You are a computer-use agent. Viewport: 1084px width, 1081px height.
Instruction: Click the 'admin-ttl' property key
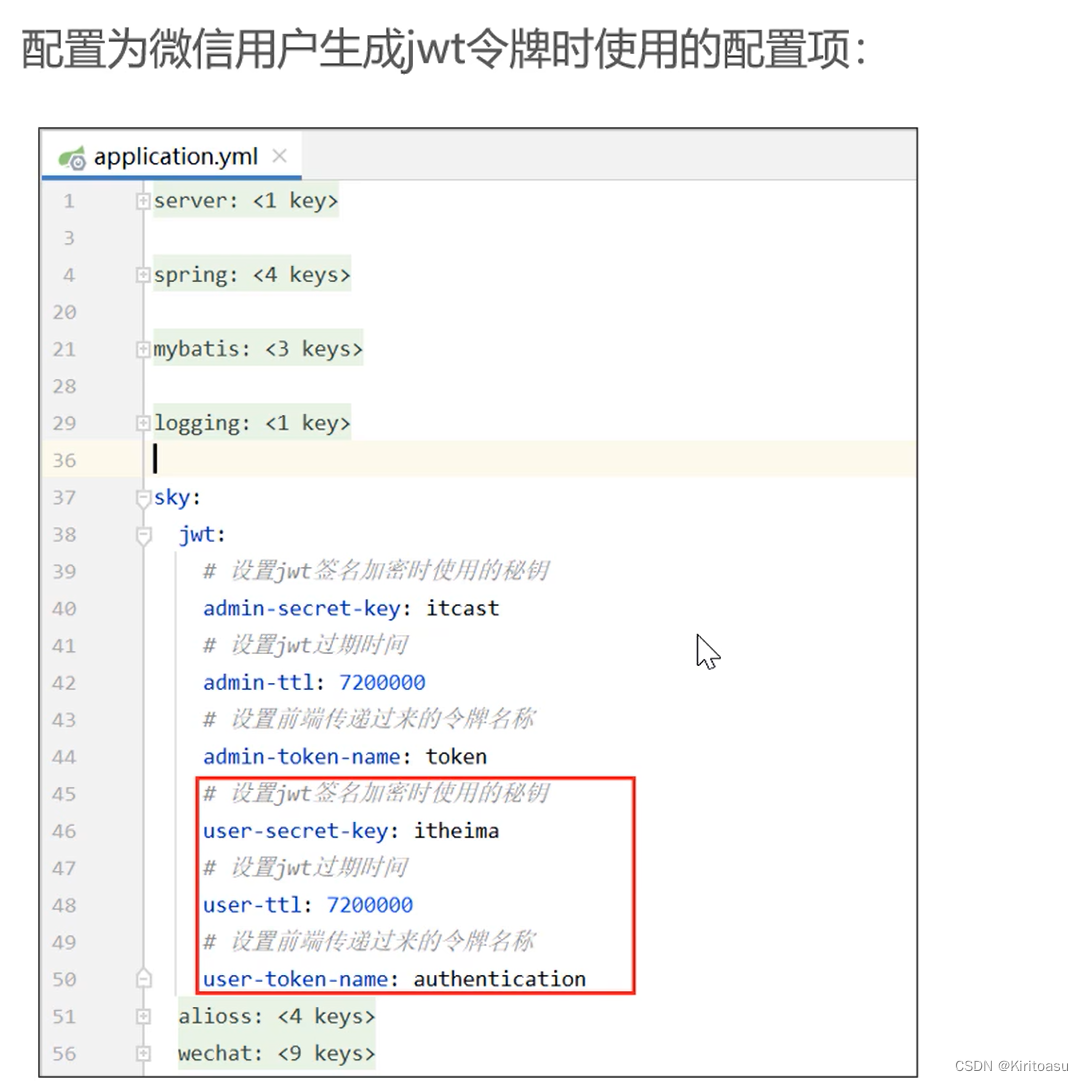(x=259, y=683)
